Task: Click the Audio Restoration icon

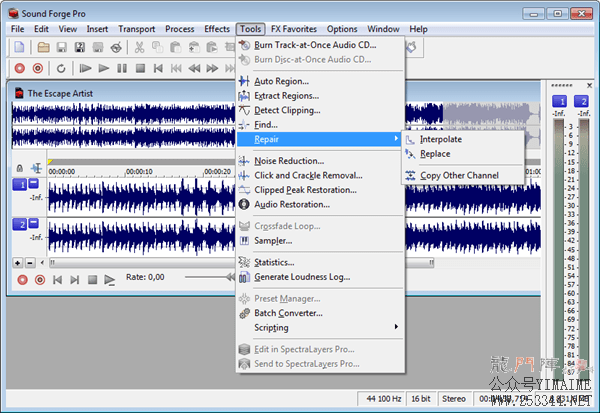Action: point(244,204)
